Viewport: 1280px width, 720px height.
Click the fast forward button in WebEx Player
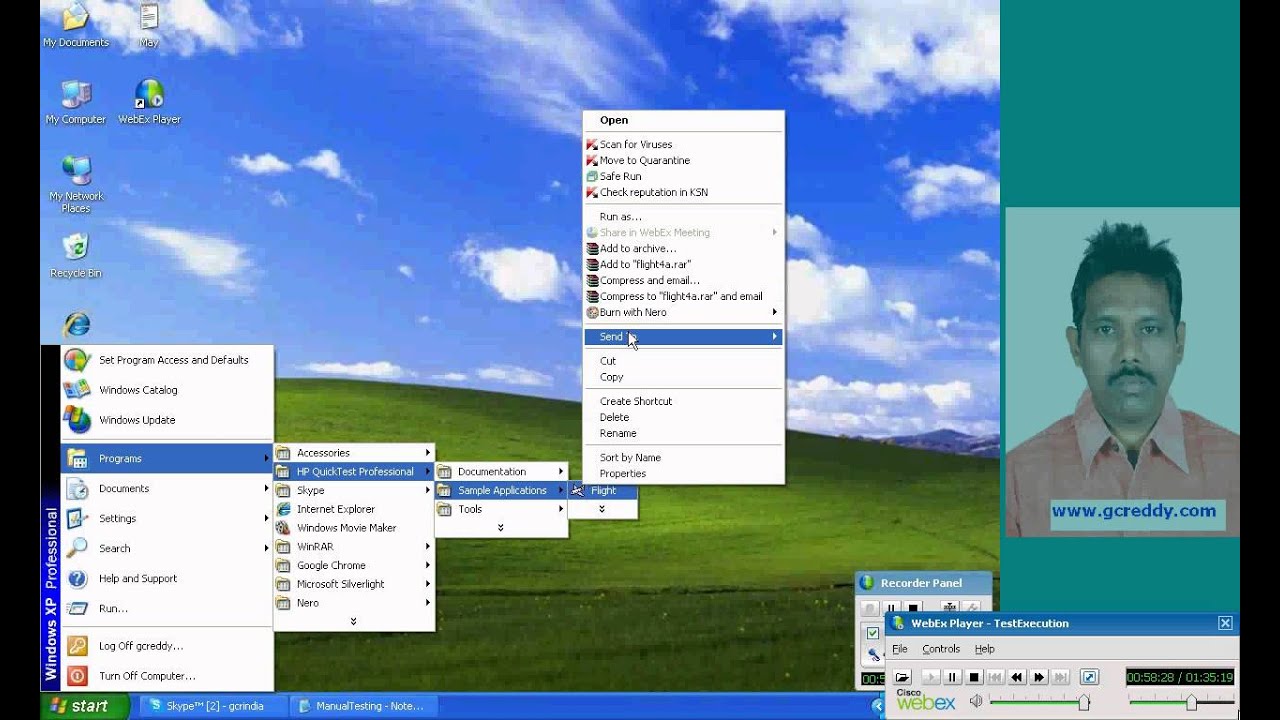(1039, 677)
